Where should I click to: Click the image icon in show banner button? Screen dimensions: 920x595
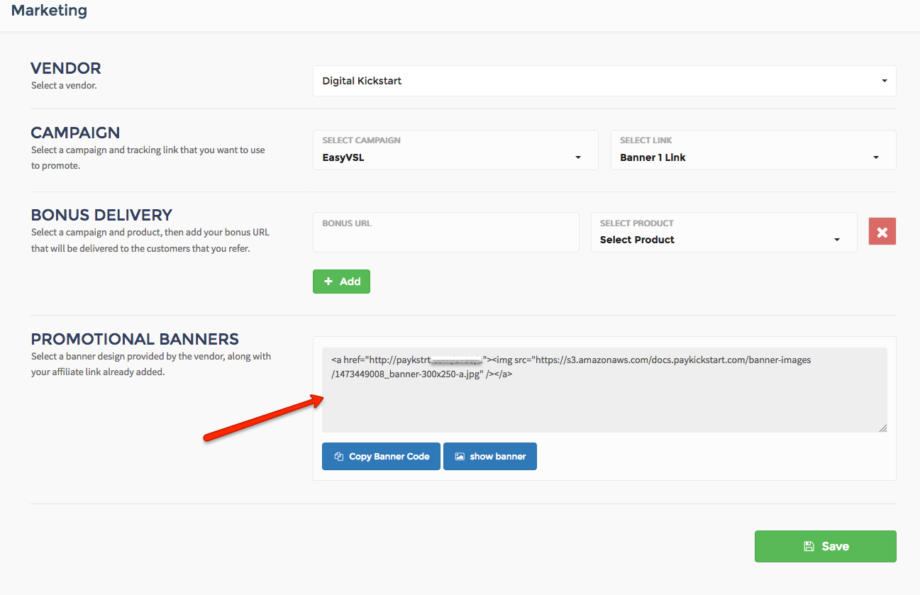(x=459, y=457)
